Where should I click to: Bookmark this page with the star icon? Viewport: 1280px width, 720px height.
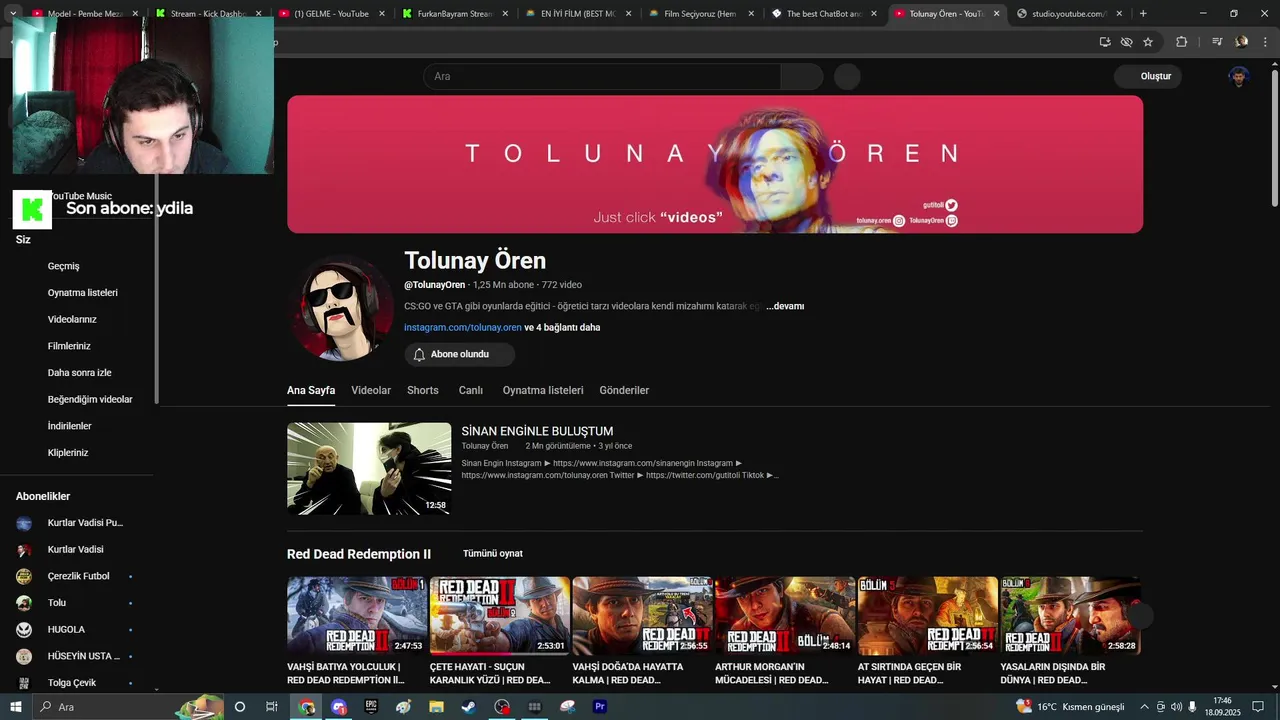point(1148,42)
